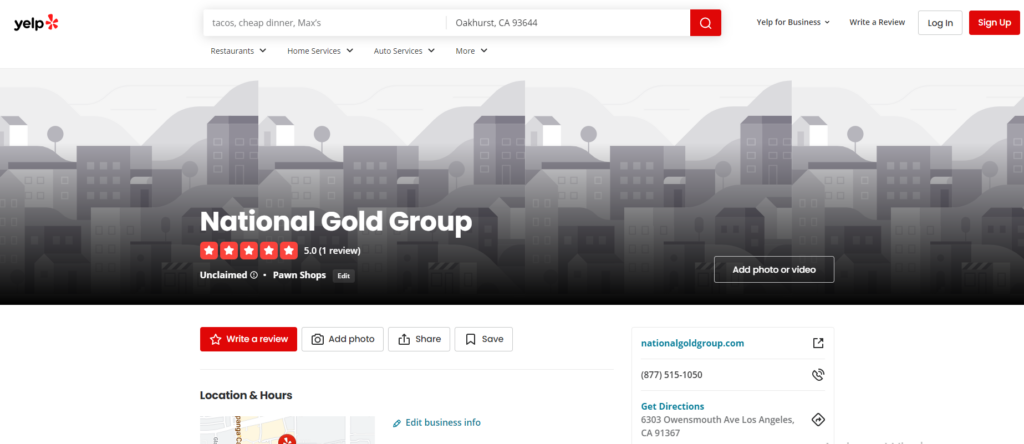Screen dimensions: 1024x444
Task: Expand the More dropdown
Action: click(x=472, y=51)
